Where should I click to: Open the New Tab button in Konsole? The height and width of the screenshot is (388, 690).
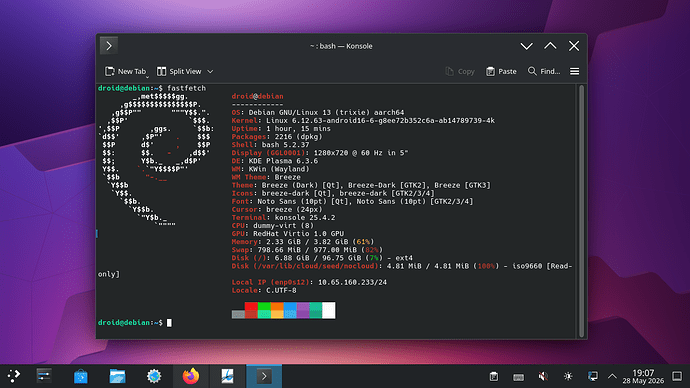tap(125, 71)
